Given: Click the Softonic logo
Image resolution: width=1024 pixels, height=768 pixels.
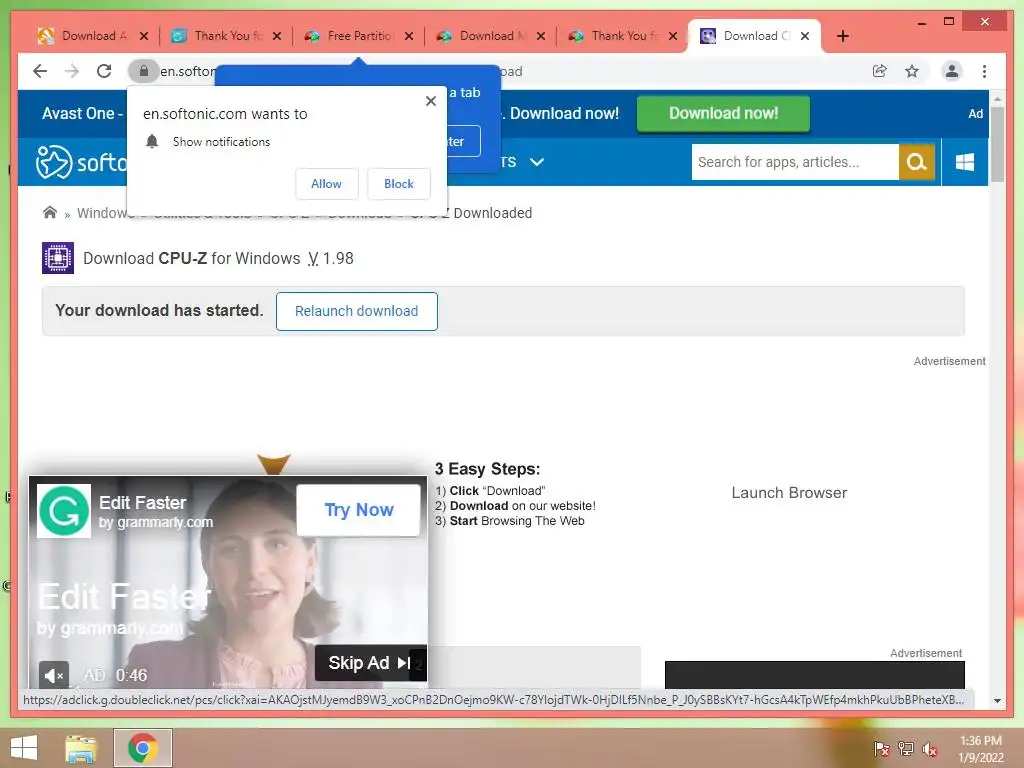Looking at the screenshot, I should point(82,161).
